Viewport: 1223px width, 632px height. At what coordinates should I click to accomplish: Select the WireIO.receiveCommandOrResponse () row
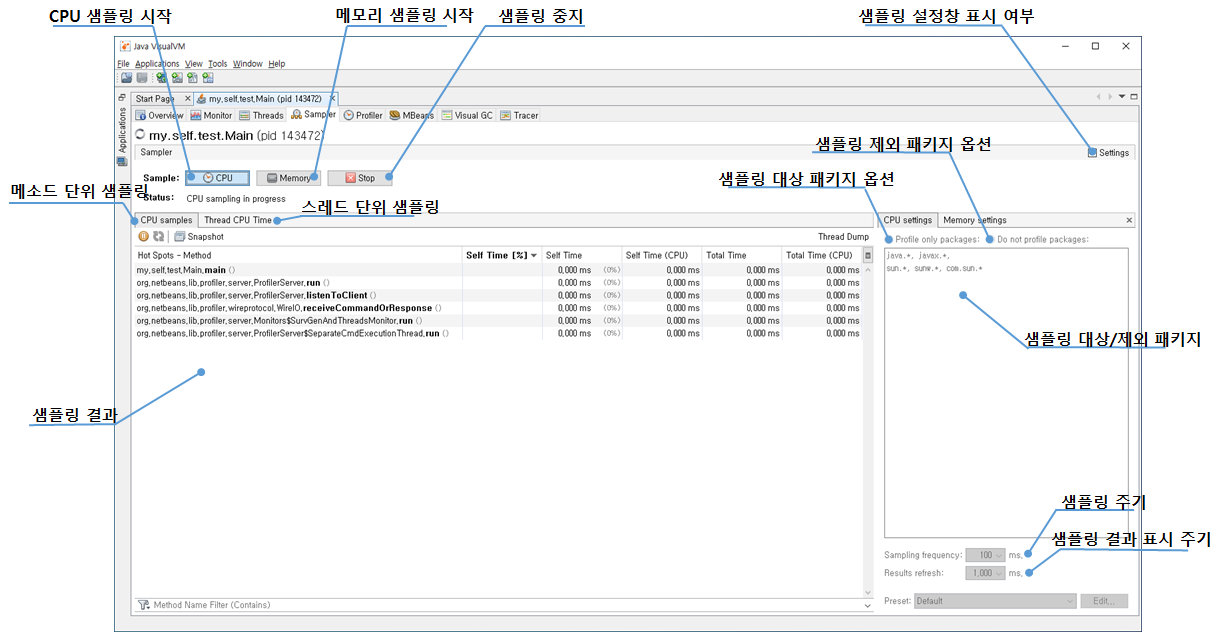click(x=497, y=308)
